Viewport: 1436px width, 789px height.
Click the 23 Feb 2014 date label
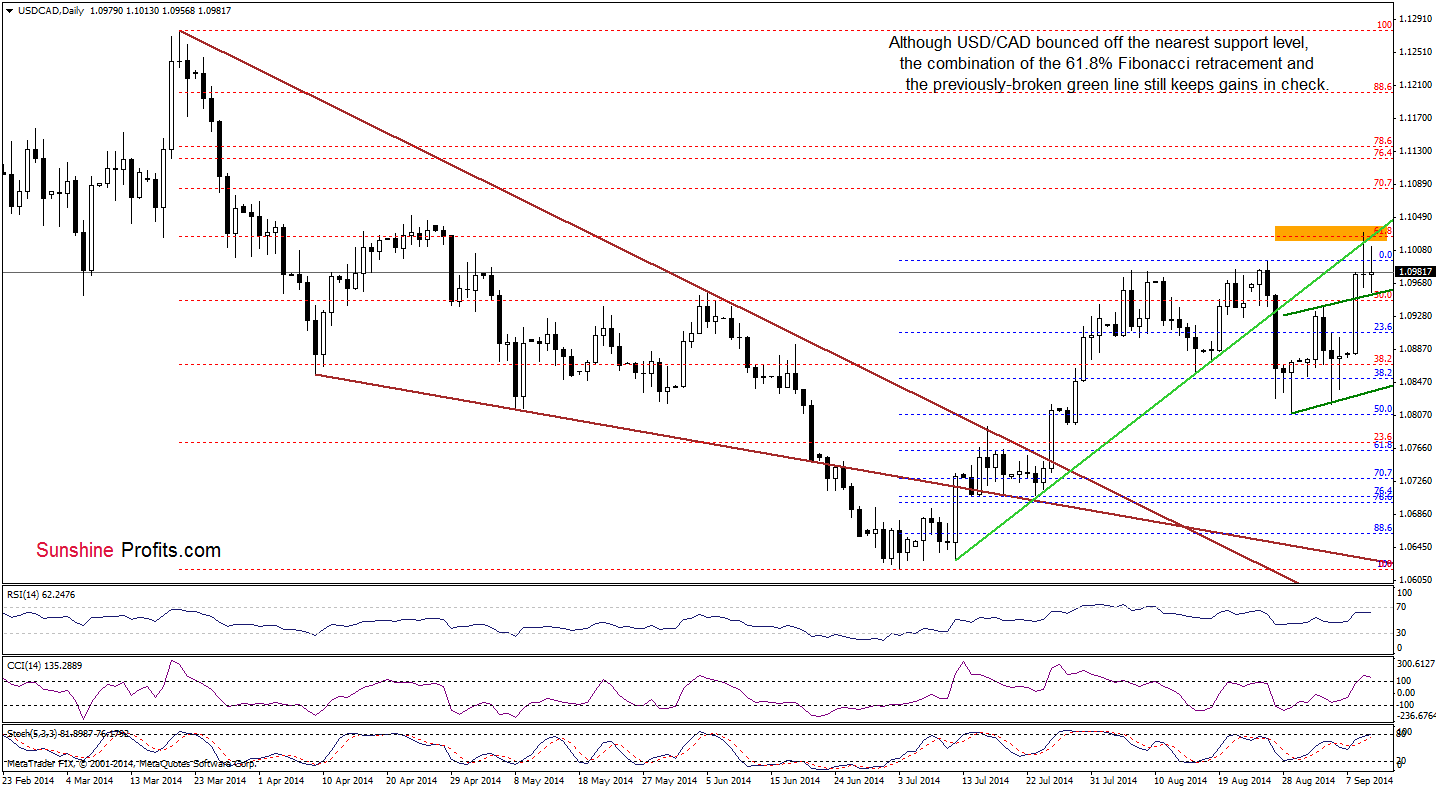click(x=28, y=780)
